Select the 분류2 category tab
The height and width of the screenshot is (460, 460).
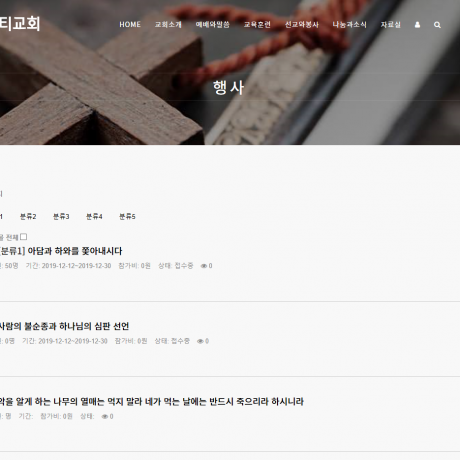click(28, 217)
